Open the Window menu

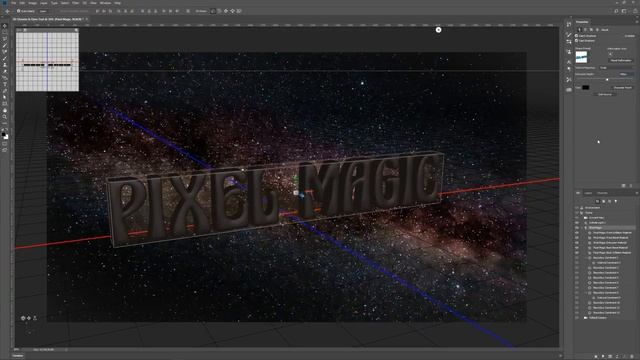pyautogui.click(x=105, y=3)
